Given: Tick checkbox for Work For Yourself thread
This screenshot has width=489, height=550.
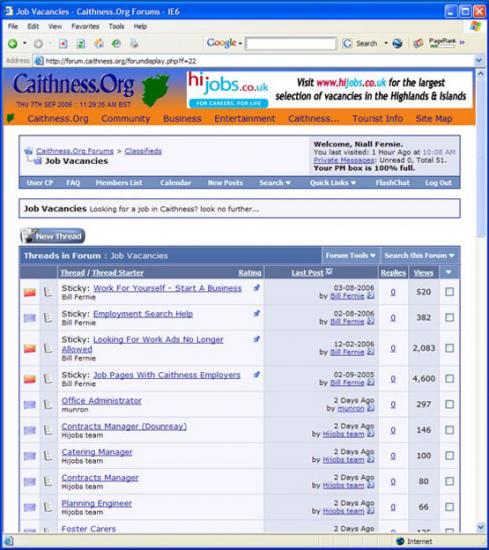Looking at the screenshot, I should tap(449, 292).
